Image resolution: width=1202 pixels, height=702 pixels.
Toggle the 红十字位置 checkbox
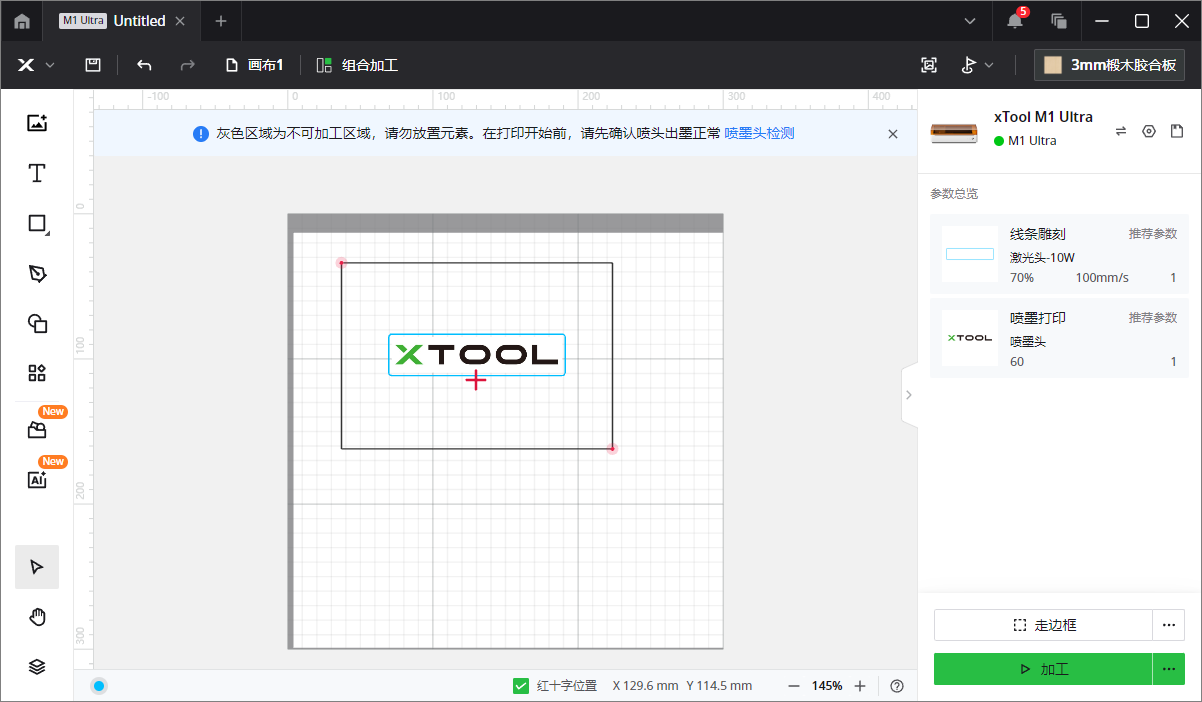520,686
